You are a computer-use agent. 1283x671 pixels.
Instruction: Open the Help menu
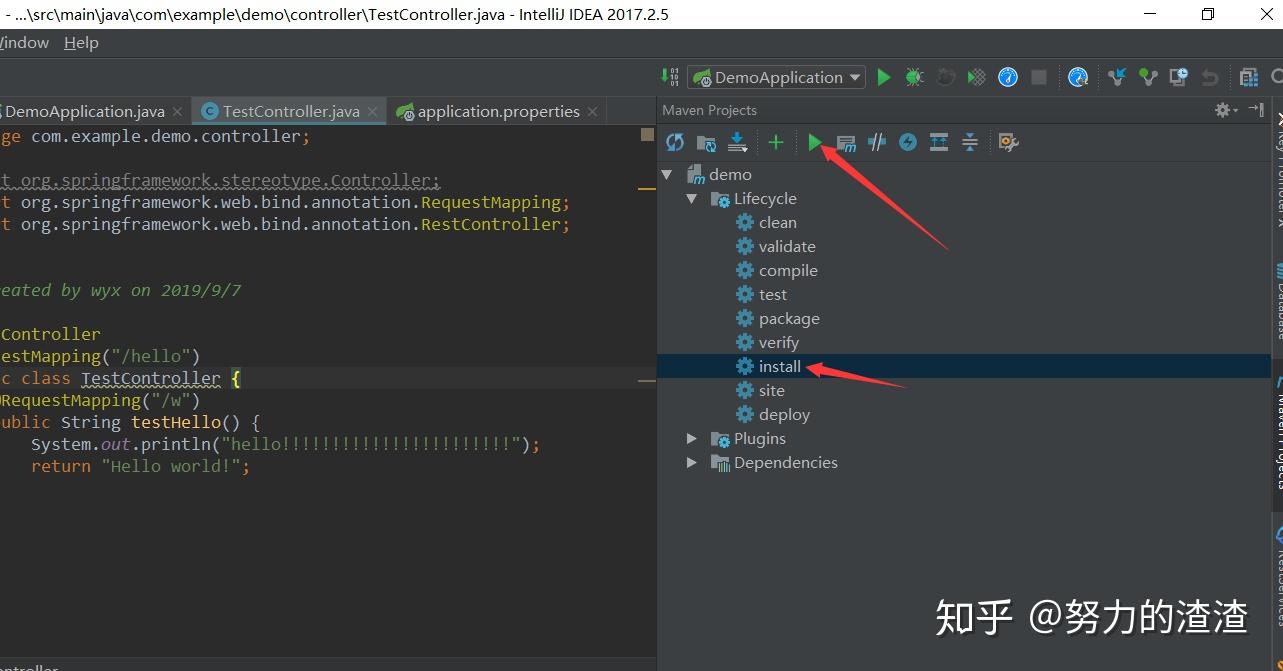81,43
